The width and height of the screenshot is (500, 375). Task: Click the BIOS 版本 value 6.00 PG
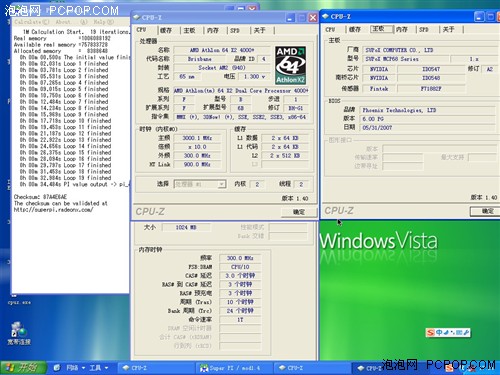(428, 119)
